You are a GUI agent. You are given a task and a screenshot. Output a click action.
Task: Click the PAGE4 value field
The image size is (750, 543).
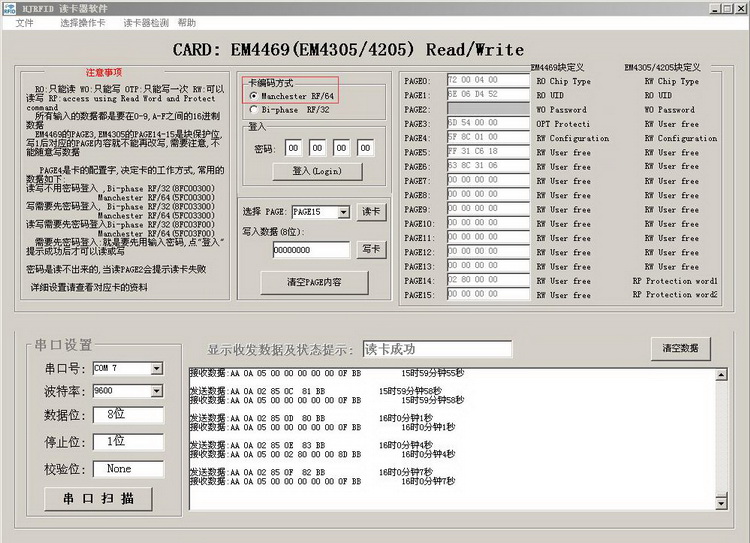pos(488,137)
